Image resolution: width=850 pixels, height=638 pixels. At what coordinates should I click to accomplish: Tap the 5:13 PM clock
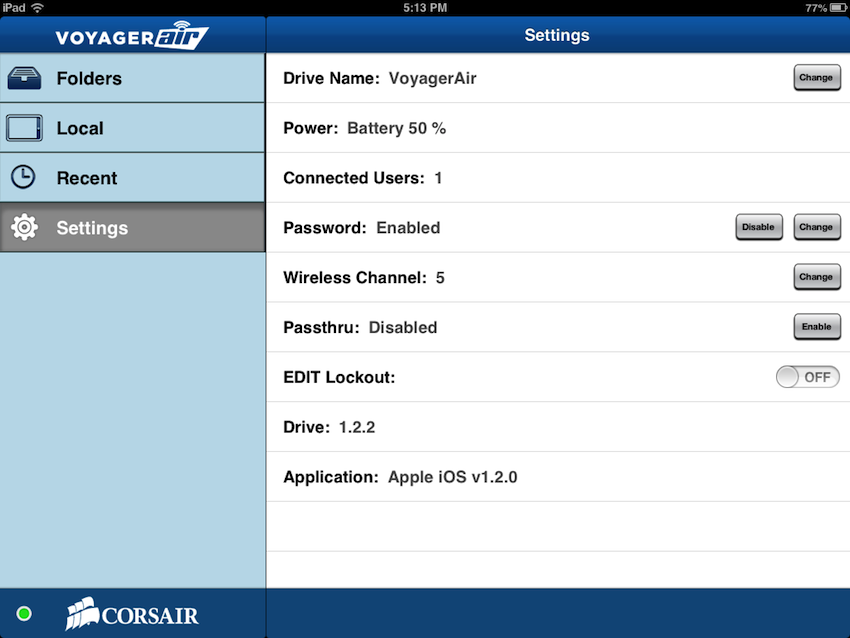coord(425,8)
